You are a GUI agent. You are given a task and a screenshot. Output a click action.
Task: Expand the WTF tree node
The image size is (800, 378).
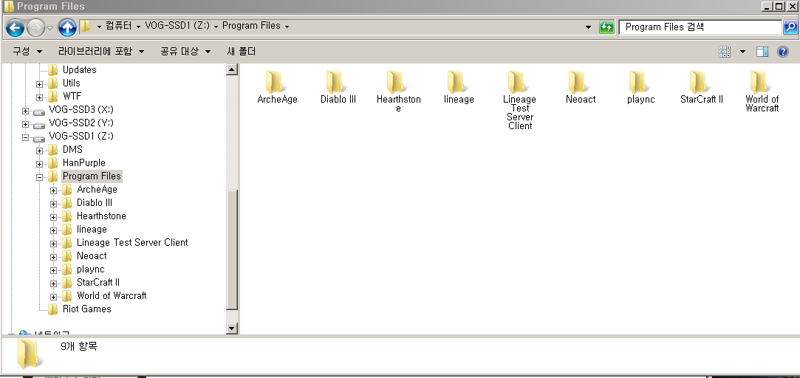40,97
